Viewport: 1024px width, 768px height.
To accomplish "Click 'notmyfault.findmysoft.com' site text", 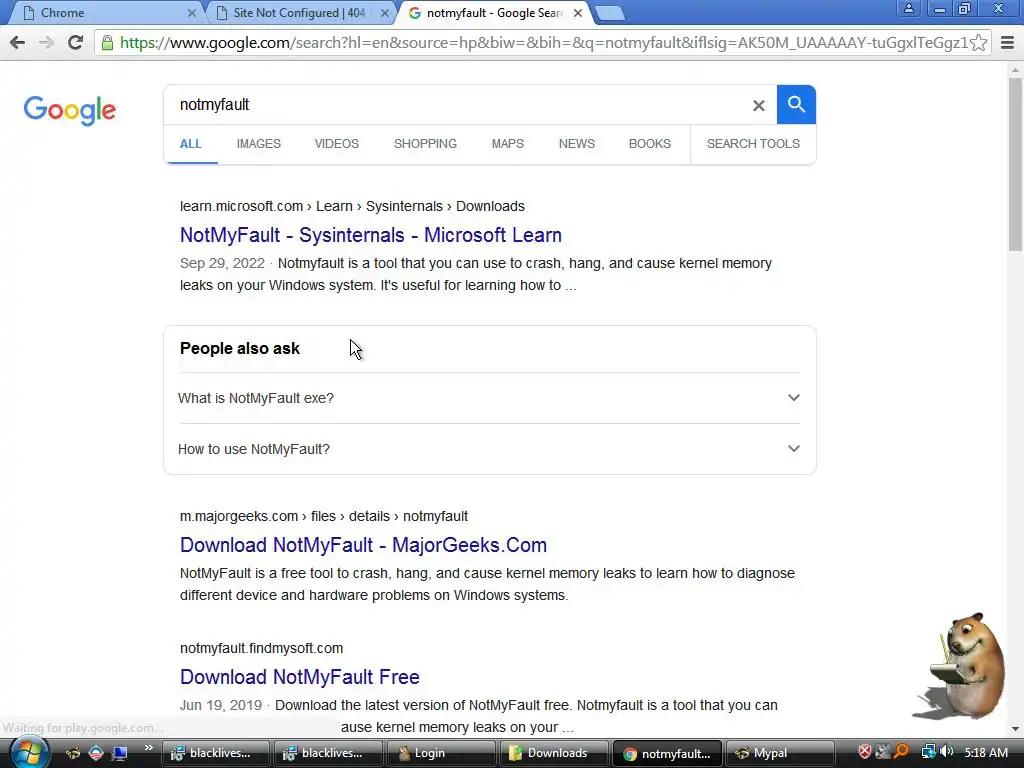I will click(261, 648).
